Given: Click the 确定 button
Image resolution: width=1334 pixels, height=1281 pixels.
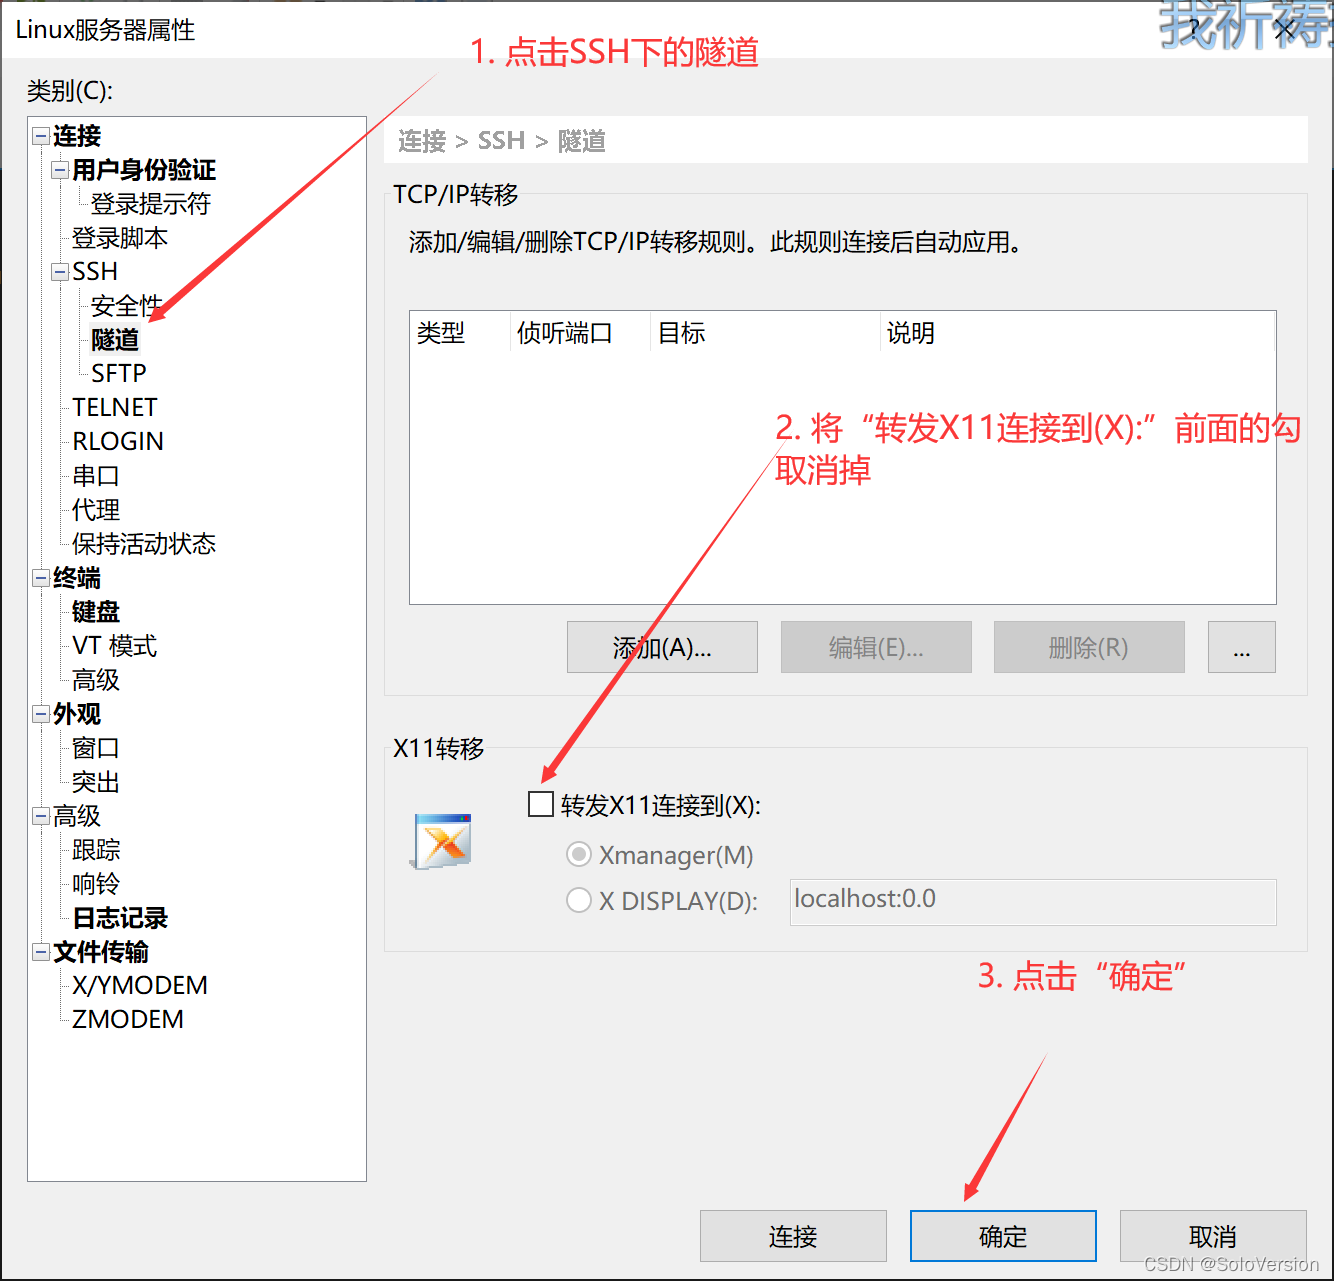Looking at the screenshot, I should coord(1002,1235).
